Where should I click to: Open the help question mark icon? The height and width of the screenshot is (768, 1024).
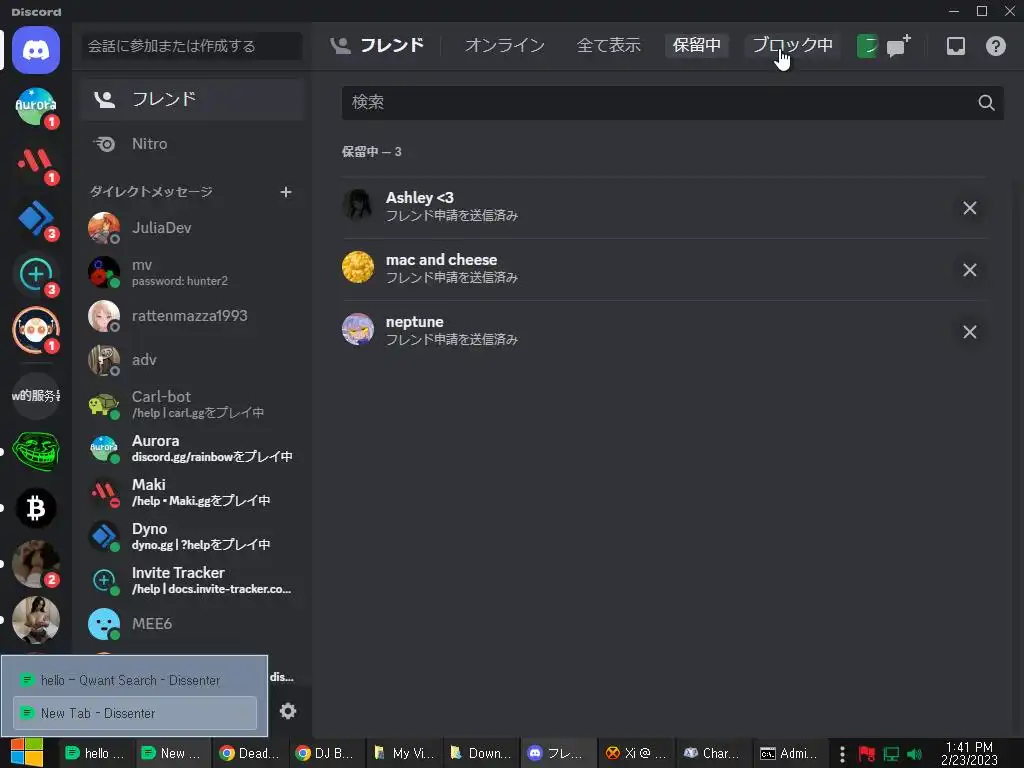(x=995, y=46)
